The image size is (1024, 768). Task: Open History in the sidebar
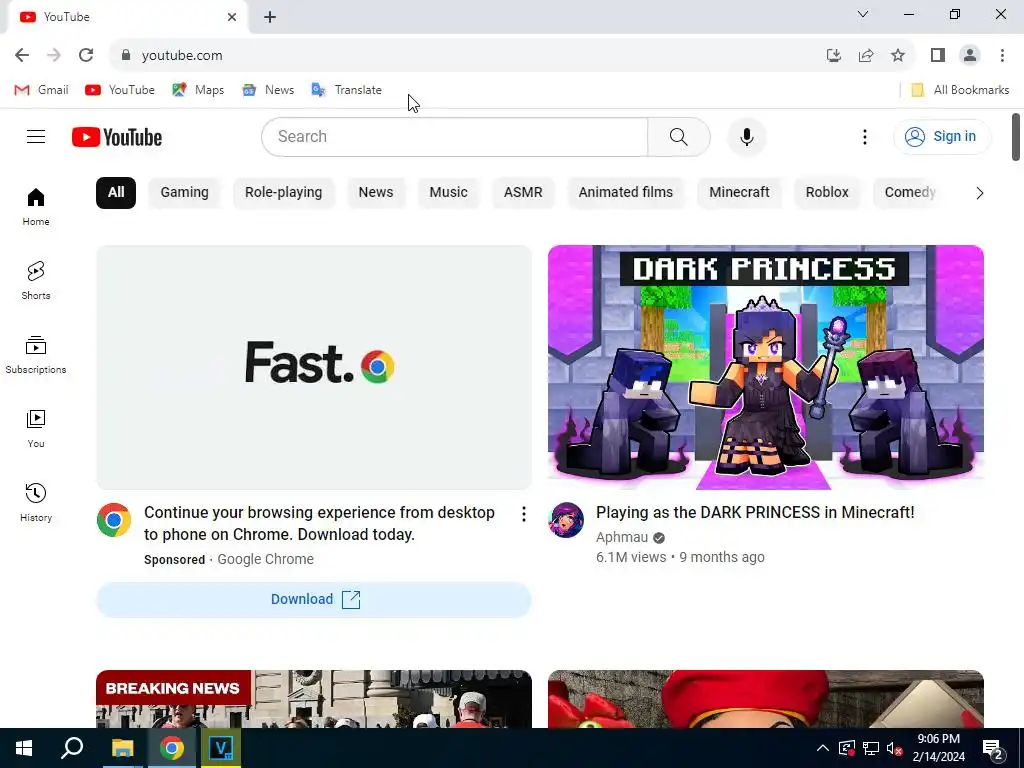pos(36,503)
